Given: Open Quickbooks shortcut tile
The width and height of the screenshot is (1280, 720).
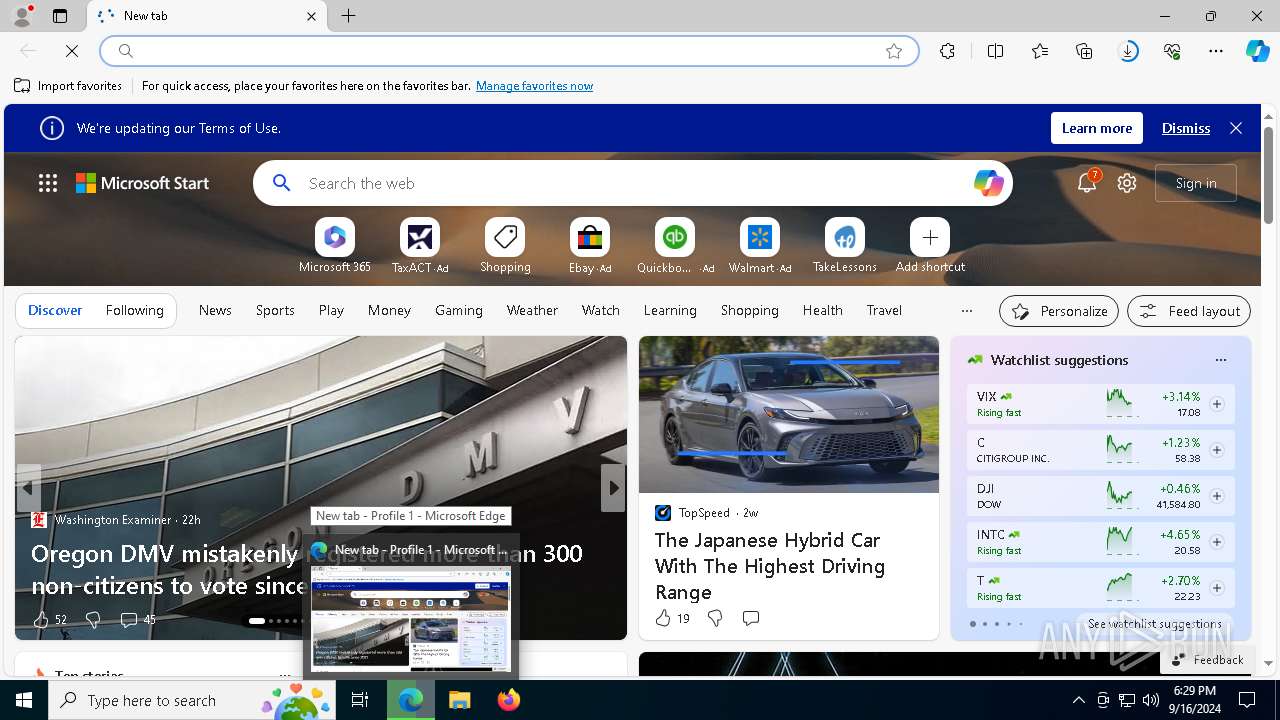Looking at the screenshot, I should click(x=675, y=245).
